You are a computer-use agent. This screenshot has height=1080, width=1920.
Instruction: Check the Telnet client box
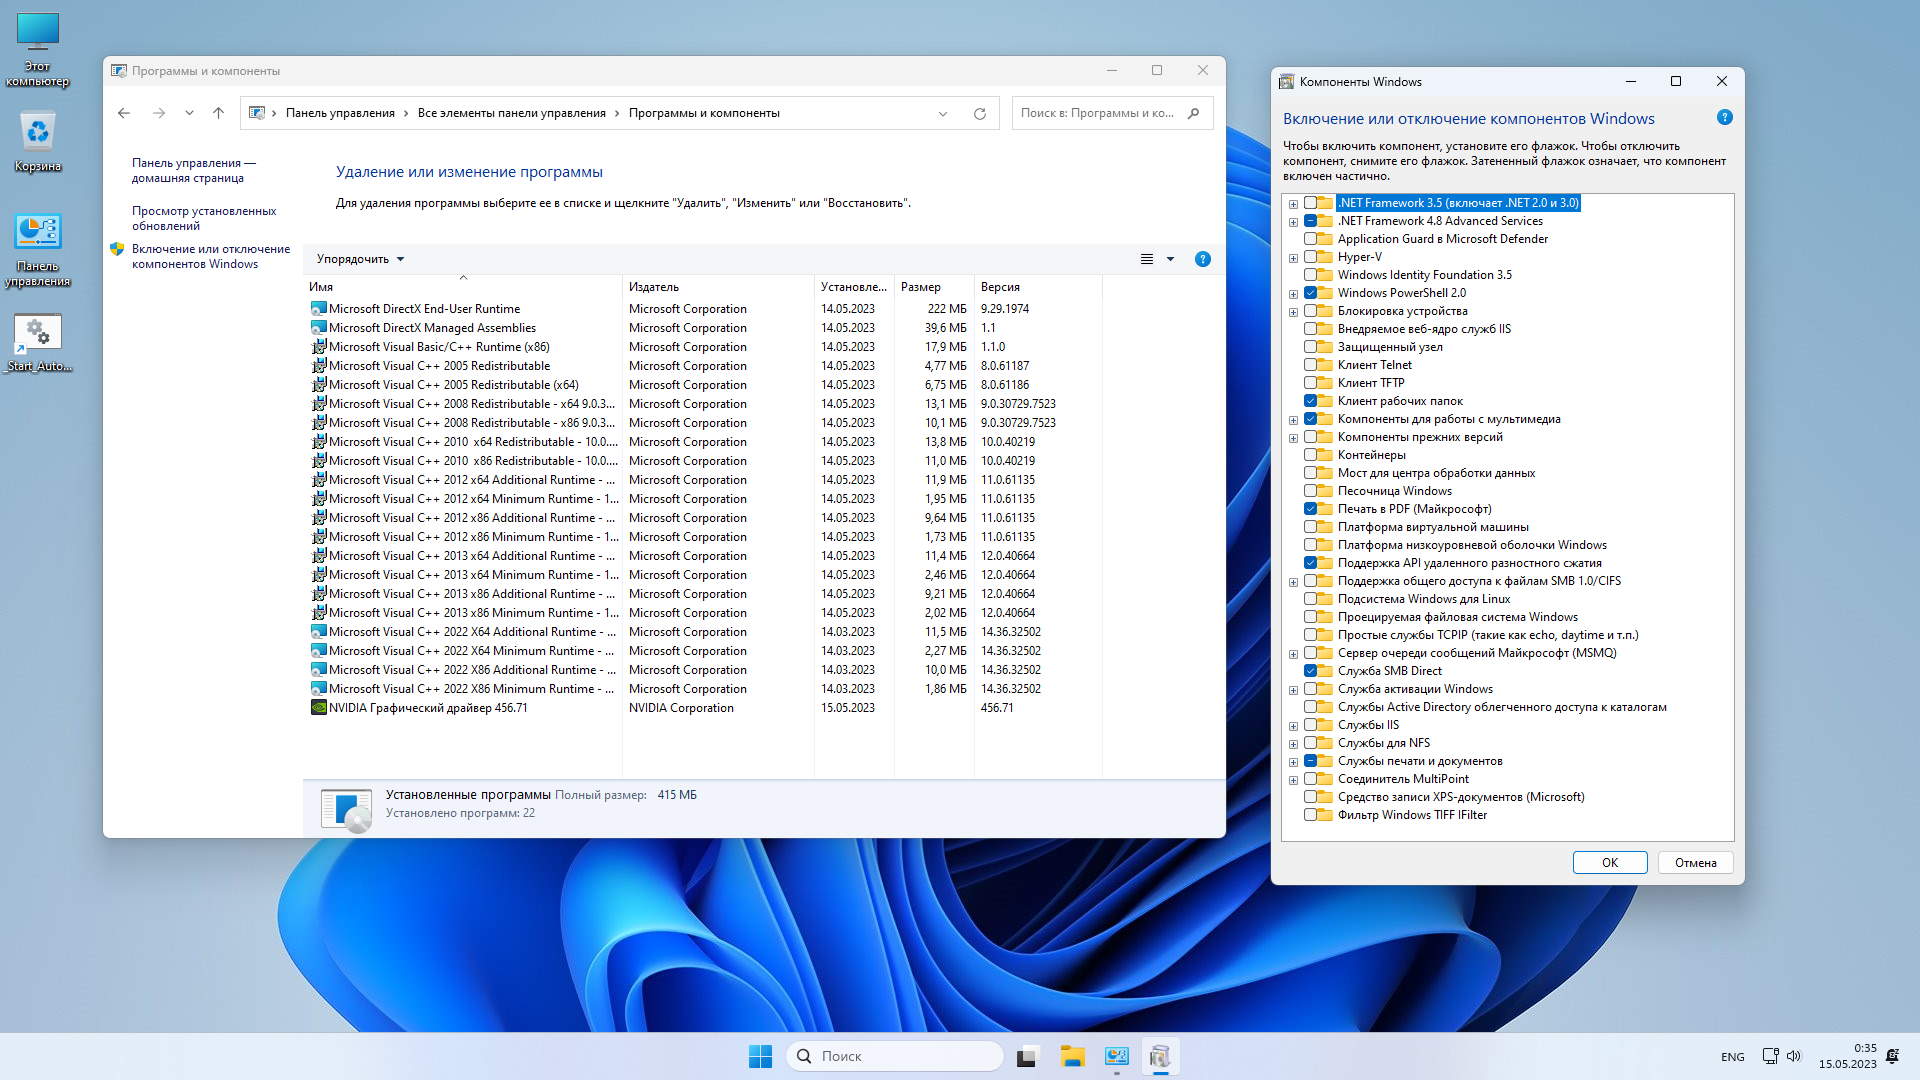coord(1310,365)
